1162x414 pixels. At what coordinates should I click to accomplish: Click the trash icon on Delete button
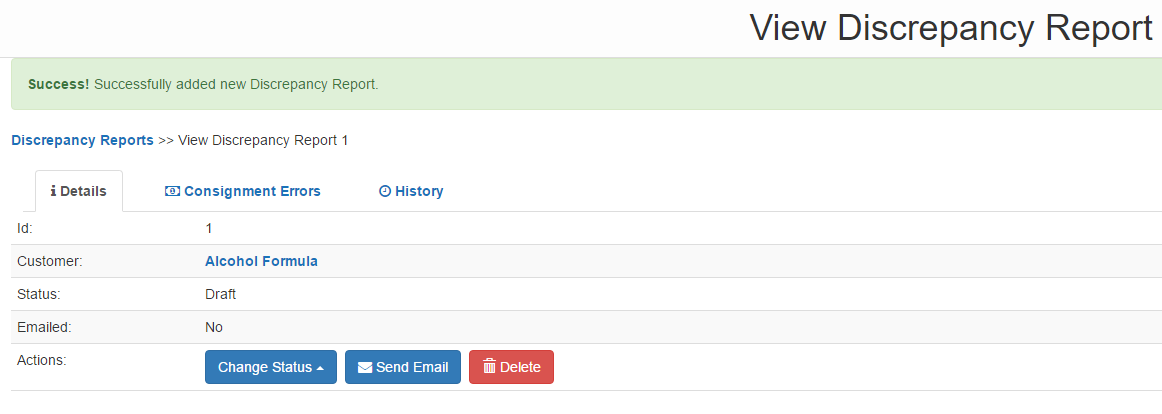(489, 367)
